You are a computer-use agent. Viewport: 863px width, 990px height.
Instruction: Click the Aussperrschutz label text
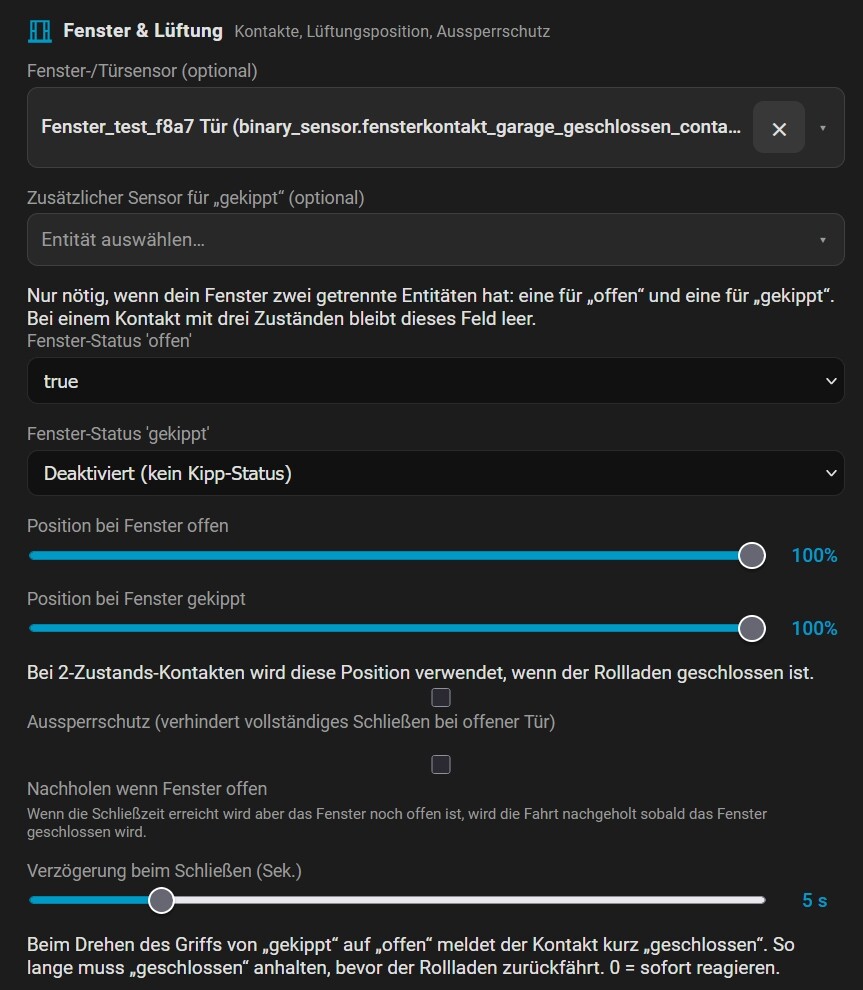(291, 722)
